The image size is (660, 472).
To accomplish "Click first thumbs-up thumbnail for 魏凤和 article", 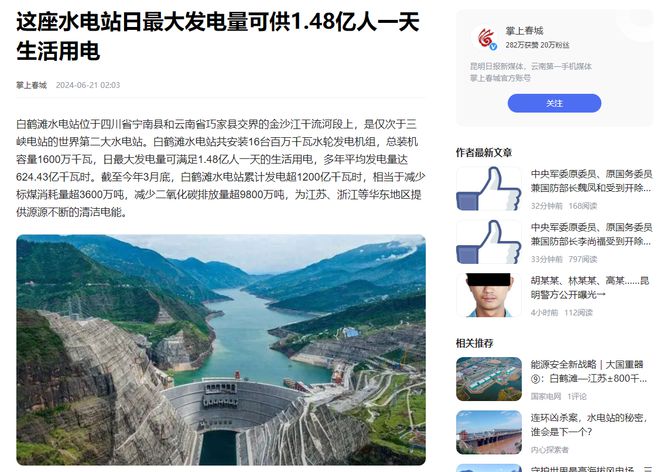I will pos(489,189).
